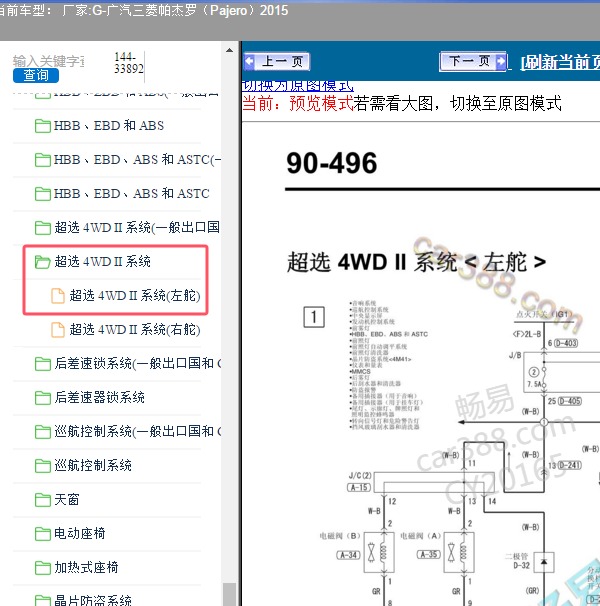This screenshot has height=606, width=600.
Task: Select the 电动座椅 entry
Action: point(80,533)
